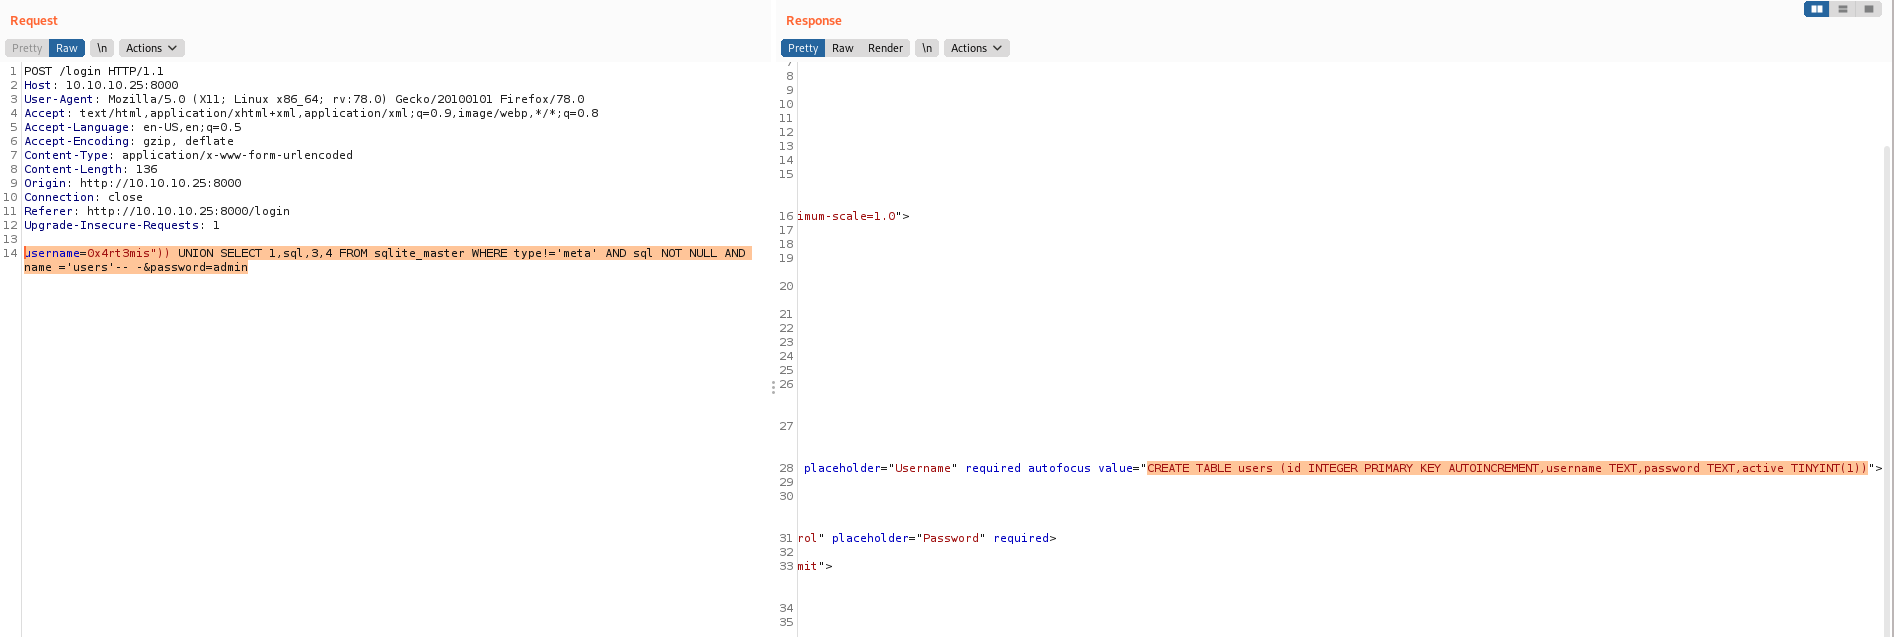
Task: Open the Request Actions dropdown
Action: click(152, 48)
